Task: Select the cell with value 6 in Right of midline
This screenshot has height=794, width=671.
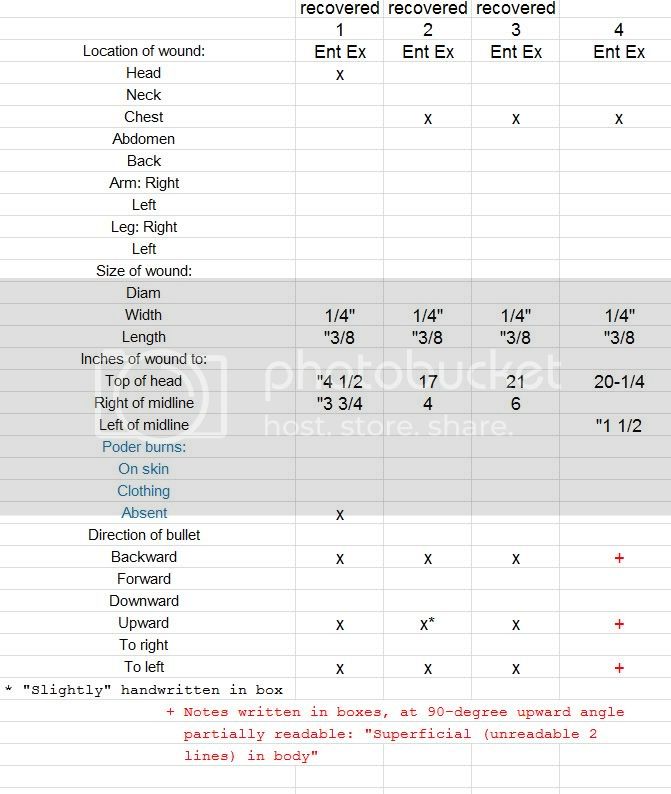Action: pyautogui.click(x=516, y=403)
